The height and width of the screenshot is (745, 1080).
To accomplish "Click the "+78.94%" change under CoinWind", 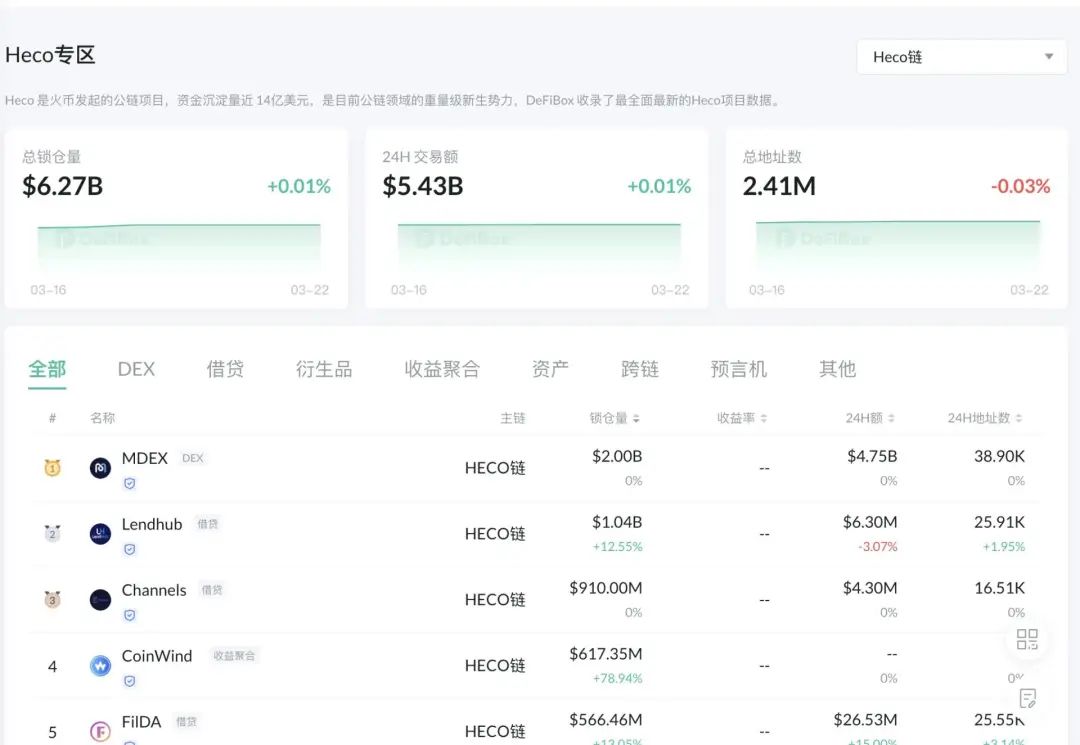I will [x=618, y=678].
